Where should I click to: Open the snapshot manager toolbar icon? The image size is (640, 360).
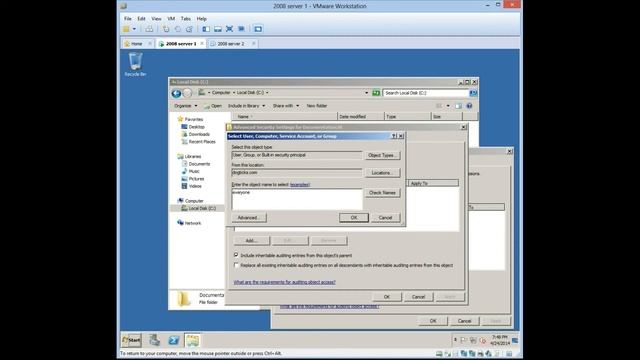(189, 29)
